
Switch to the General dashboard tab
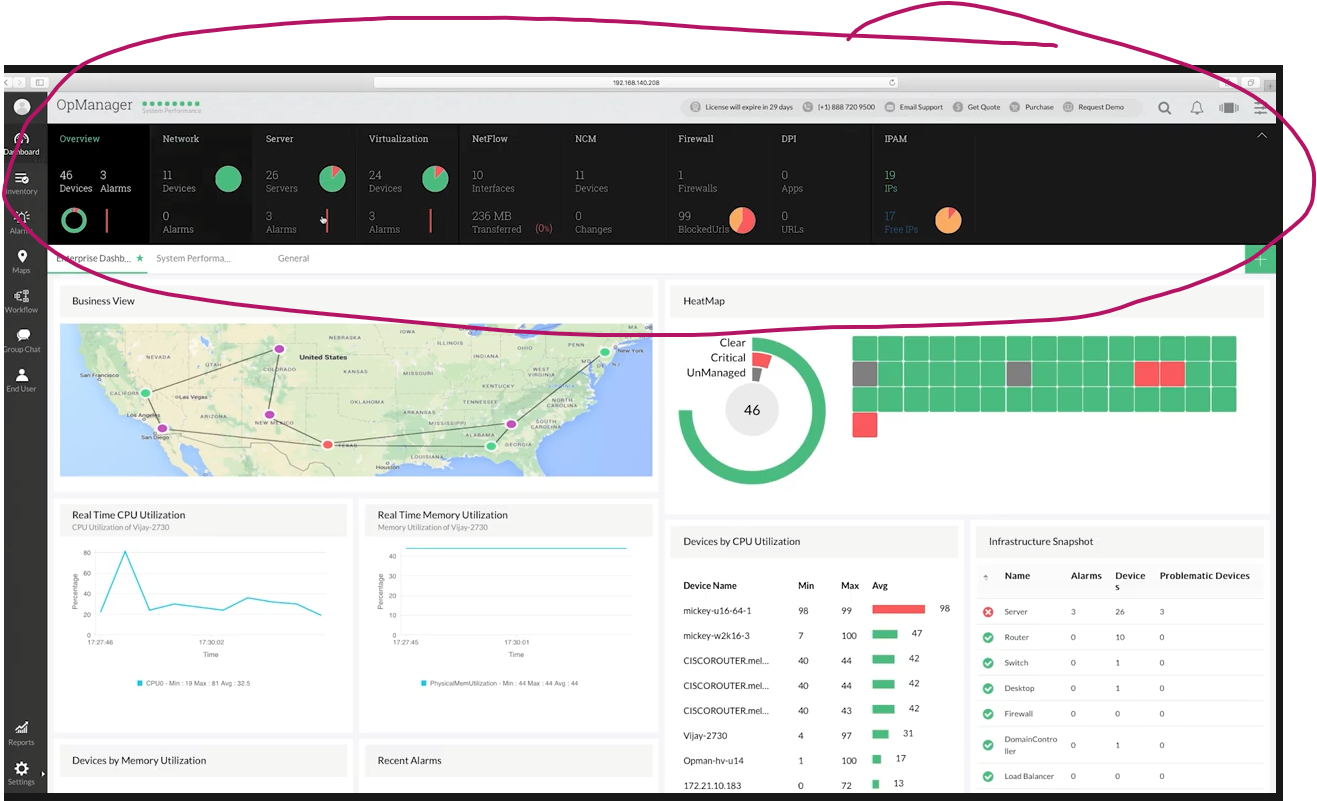coord(293,258)
